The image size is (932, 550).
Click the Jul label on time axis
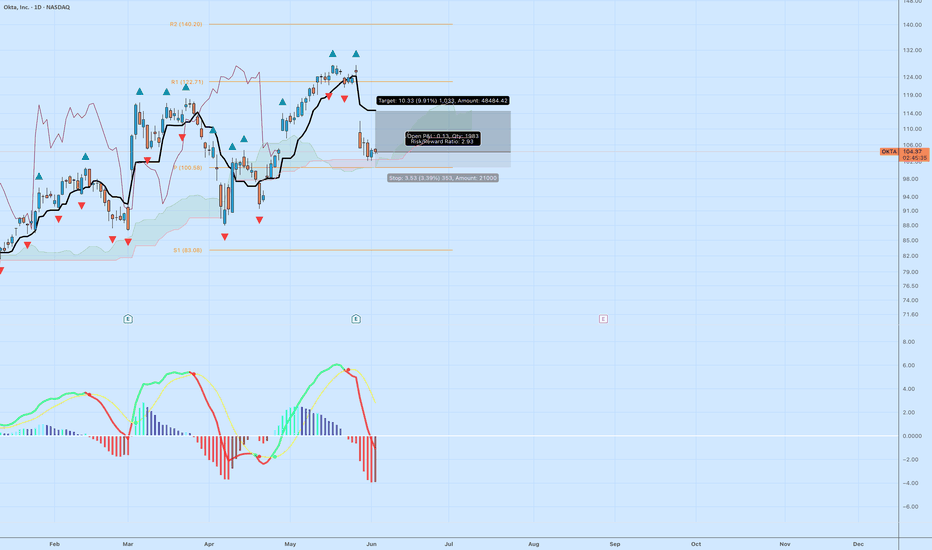449,544
